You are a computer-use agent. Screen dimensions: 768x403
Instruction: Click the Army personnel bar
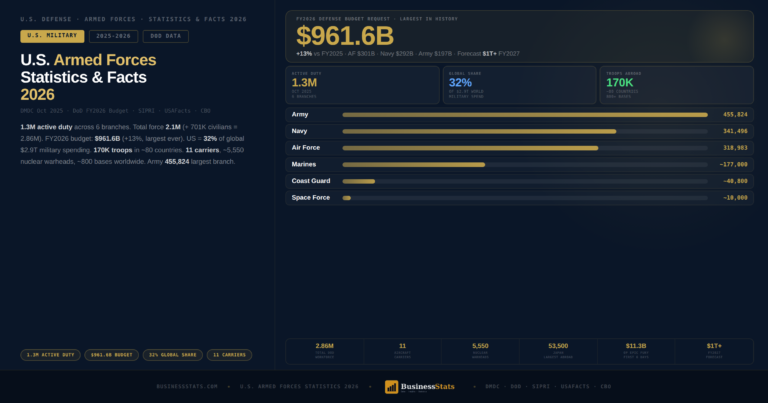525,115
